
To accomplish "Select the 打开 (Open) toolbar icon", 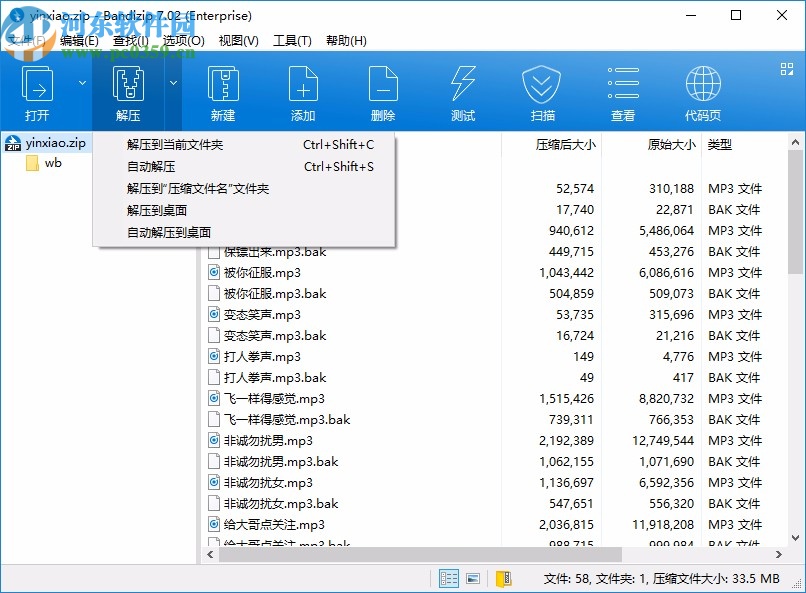I will tap(38, 92).
